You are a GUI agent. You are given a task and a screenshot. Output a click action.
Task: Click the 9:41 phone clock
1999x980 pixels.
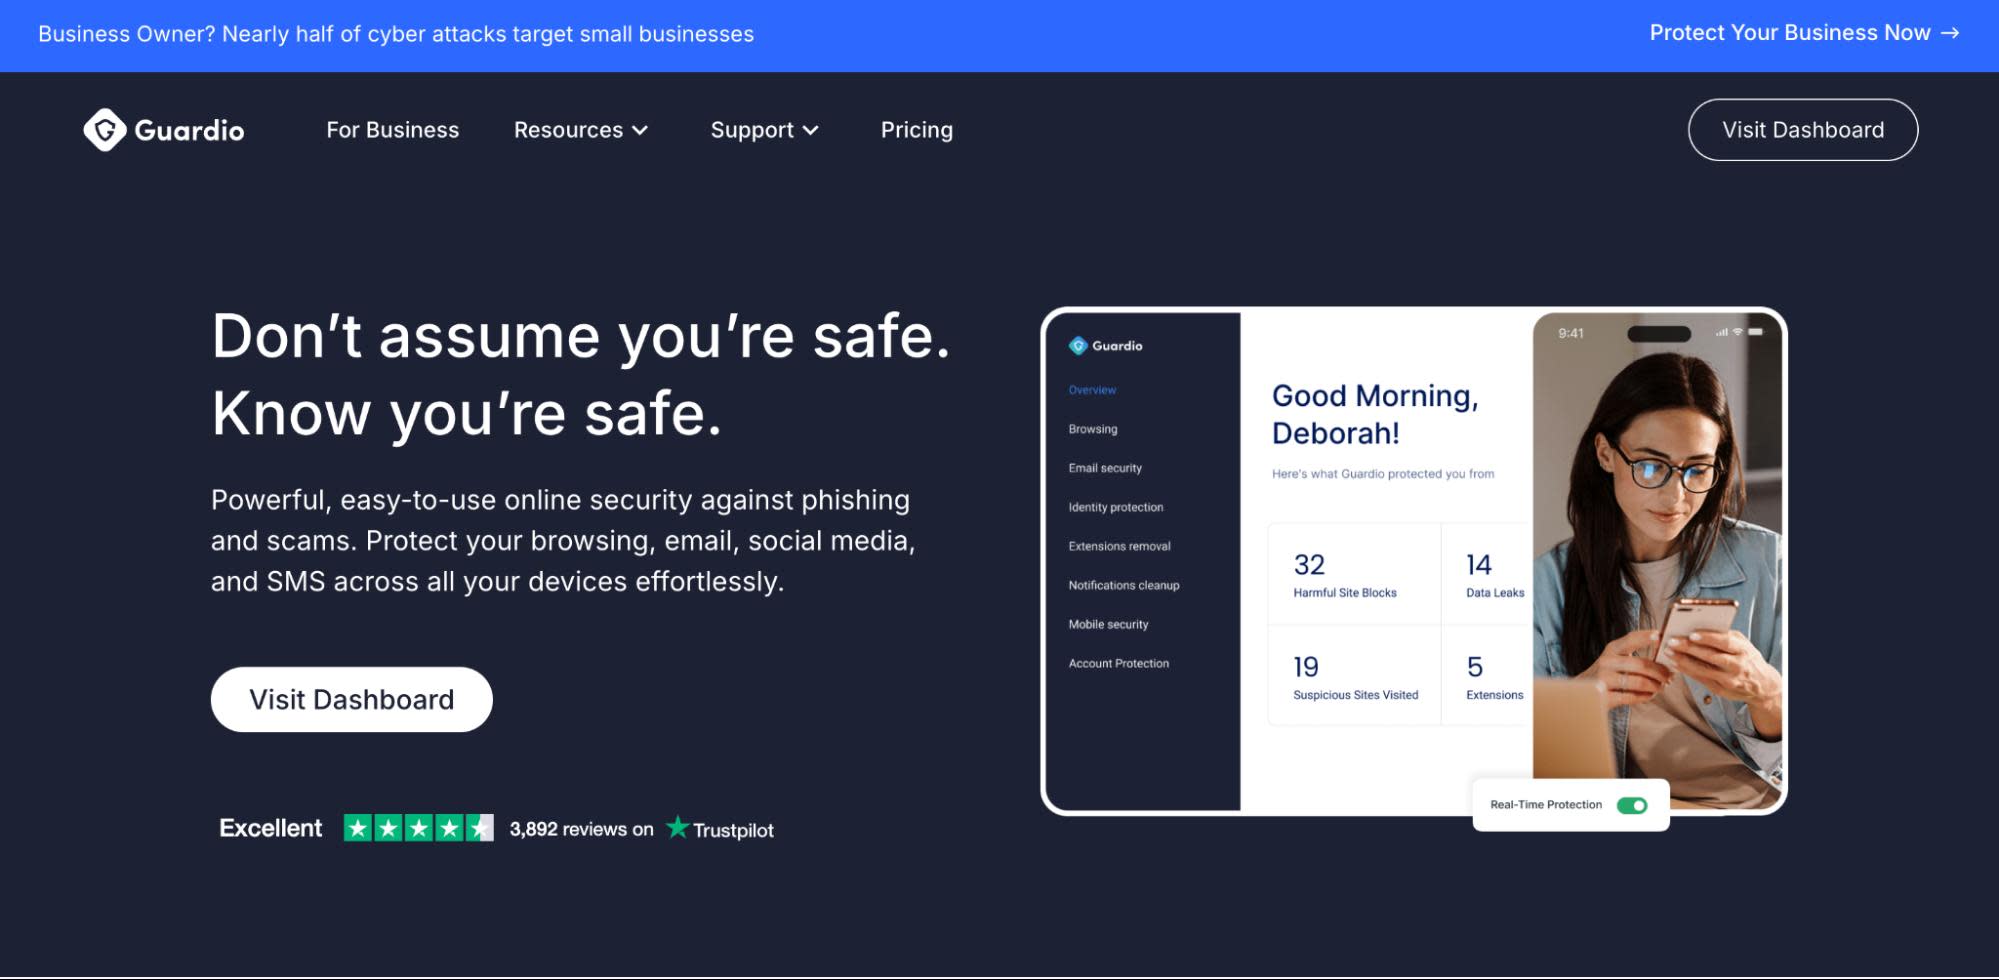(1570, 333)
